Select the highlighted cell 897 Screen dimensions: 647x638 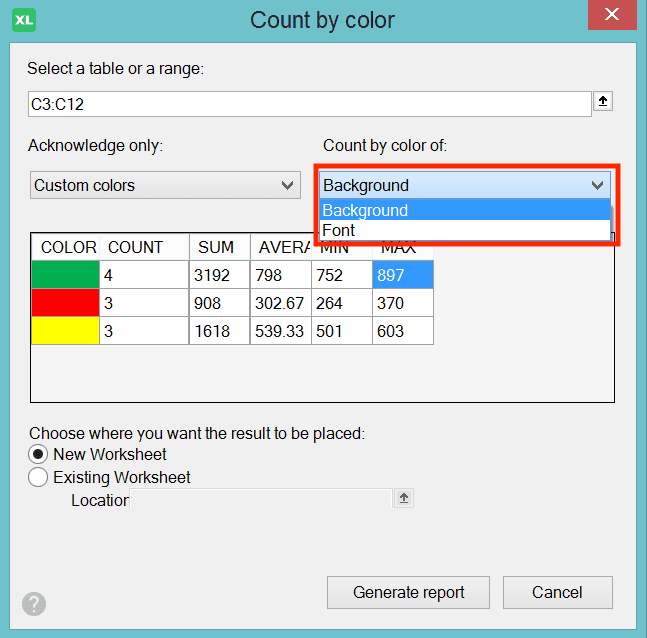tap(403, 274)
